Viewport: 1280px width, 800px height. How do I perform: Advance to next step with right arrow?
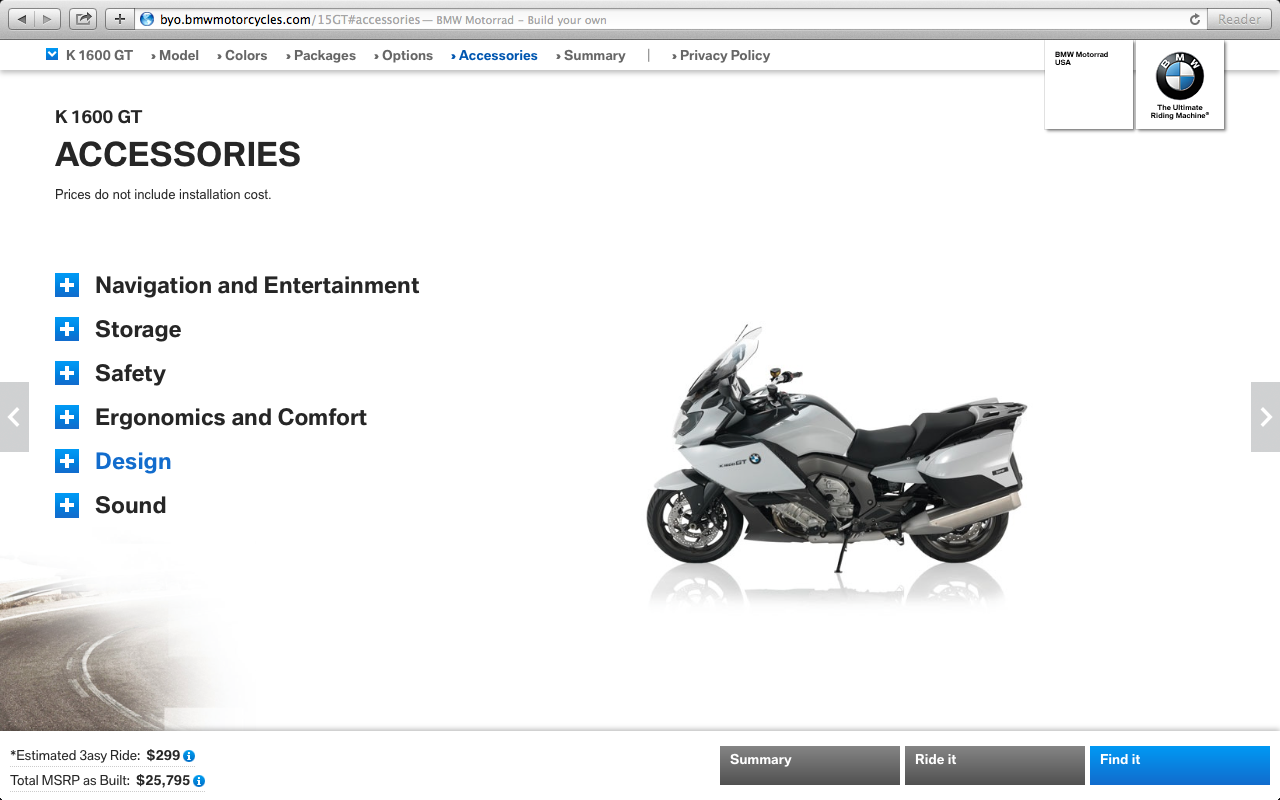[1265, 417]
